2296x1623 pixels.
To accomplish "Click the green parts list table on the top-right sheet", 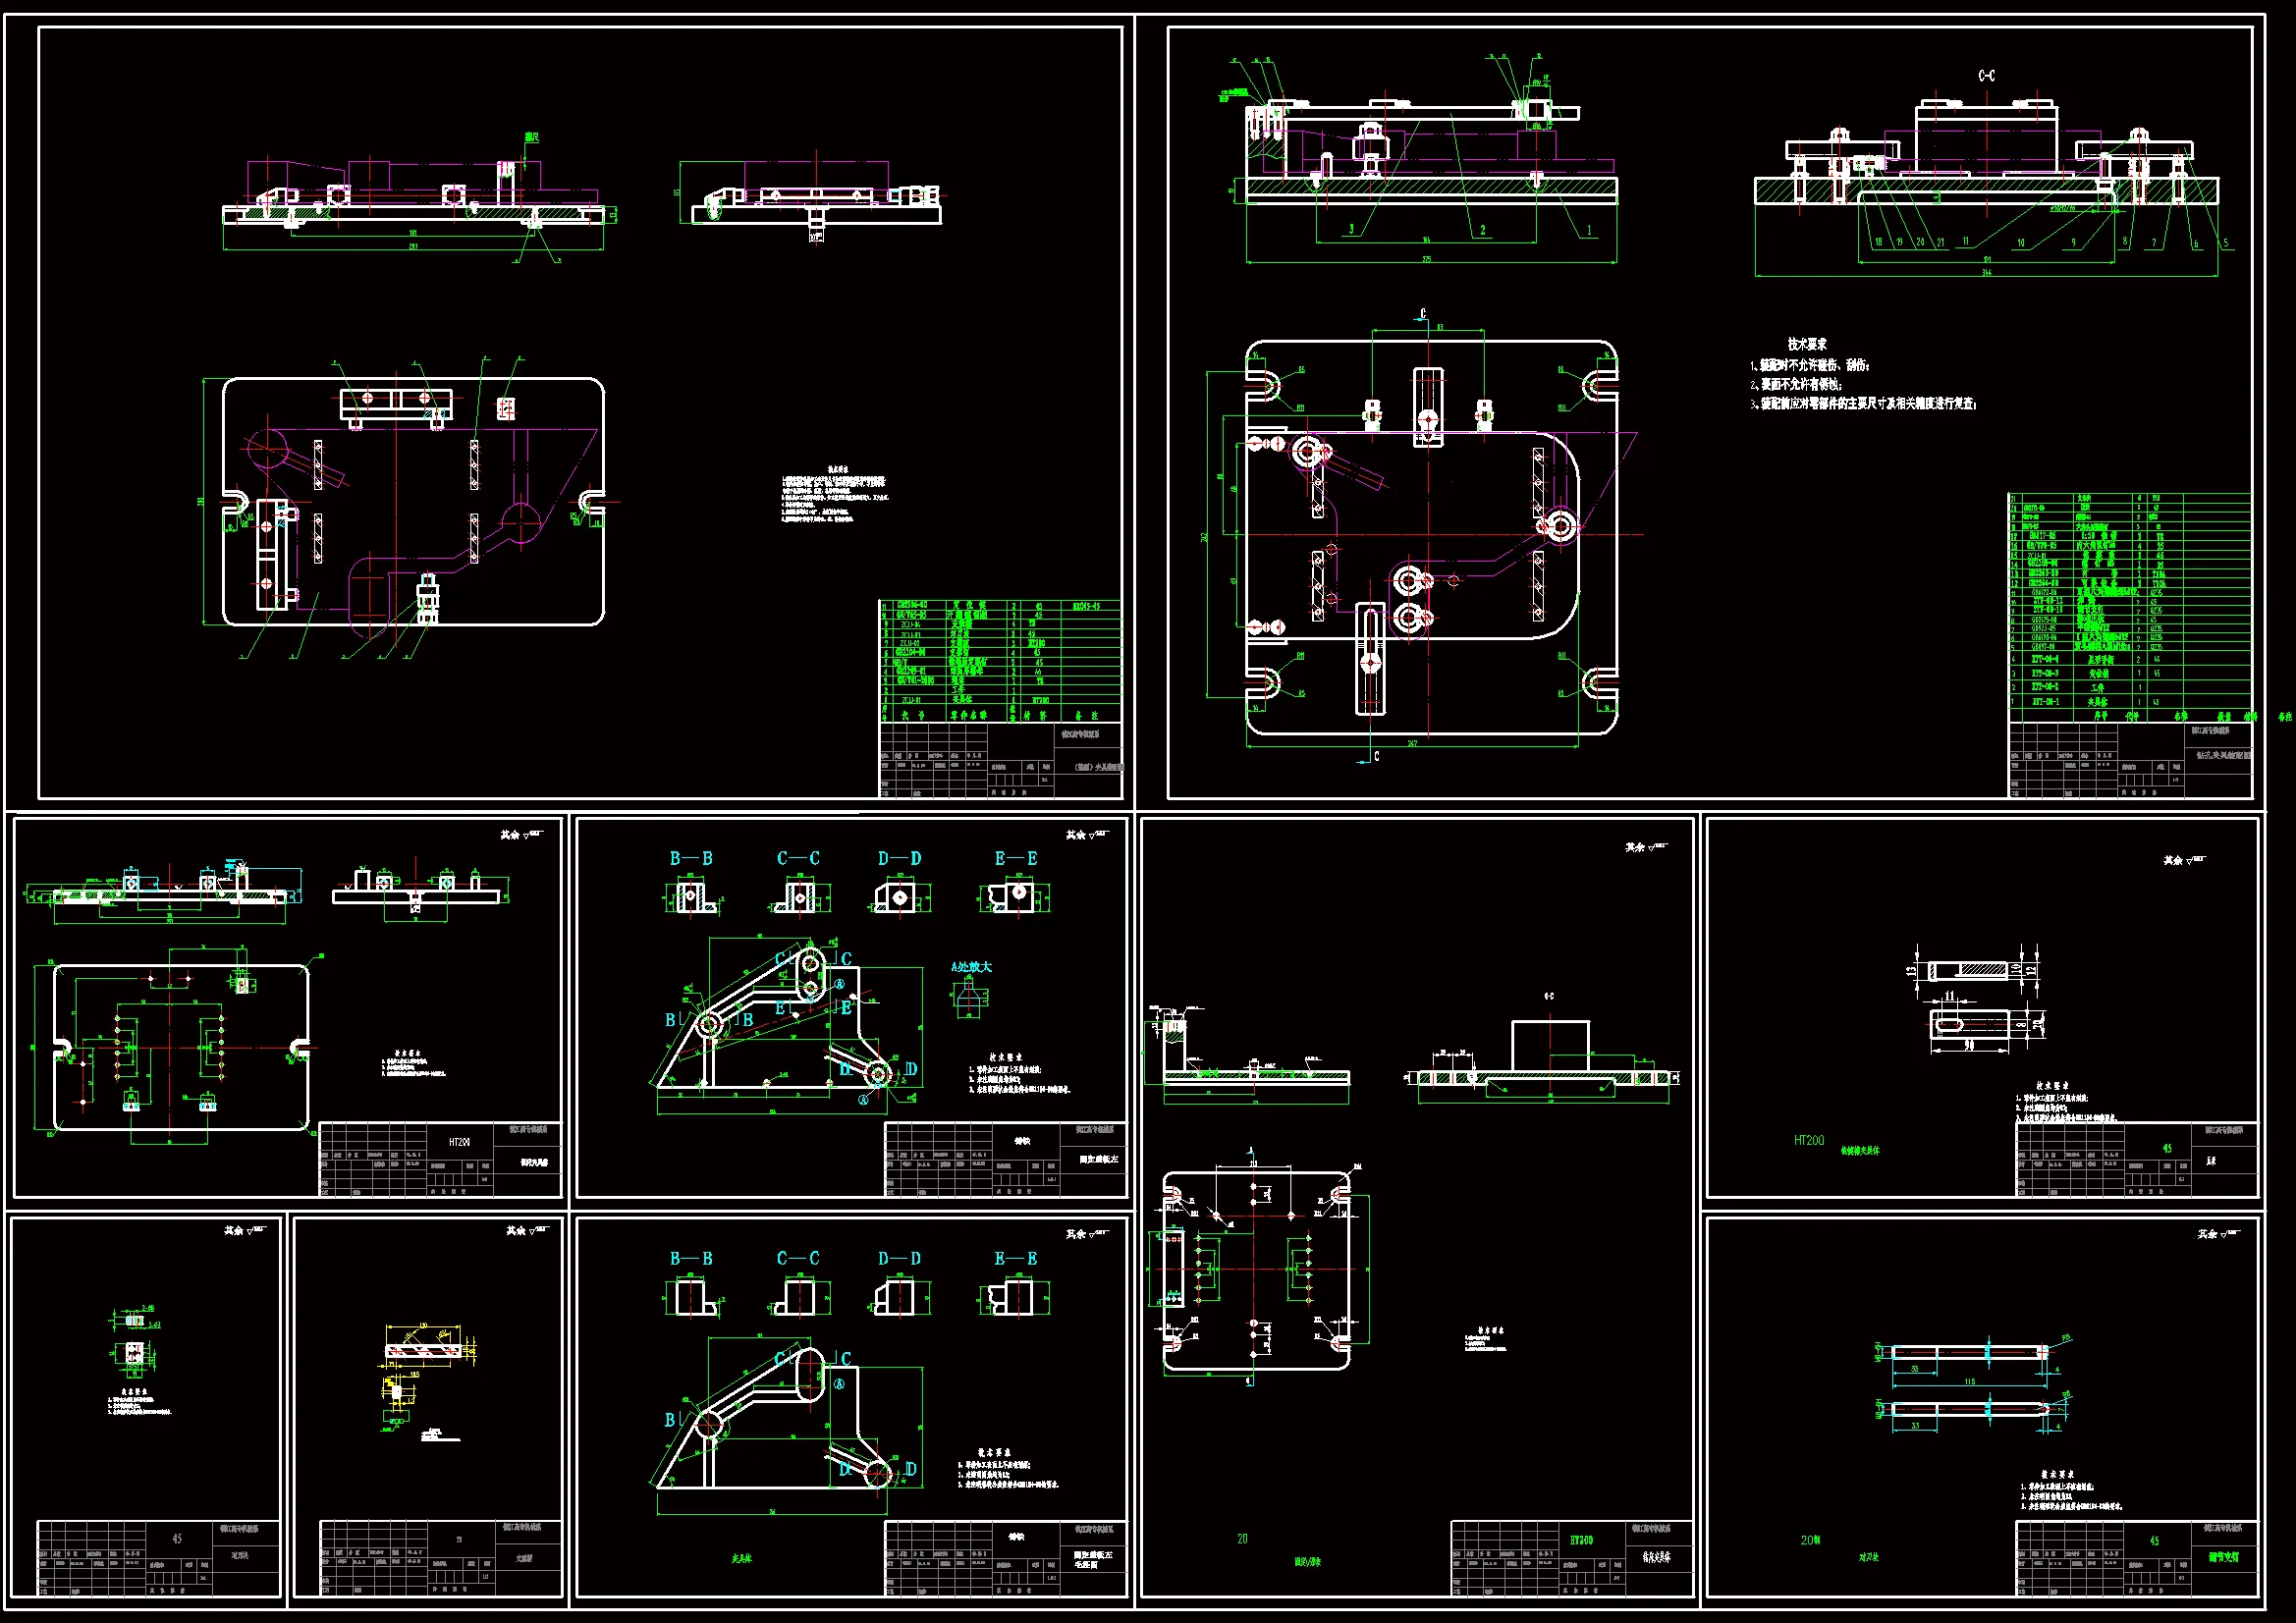I will click(x=2128, y=600).
